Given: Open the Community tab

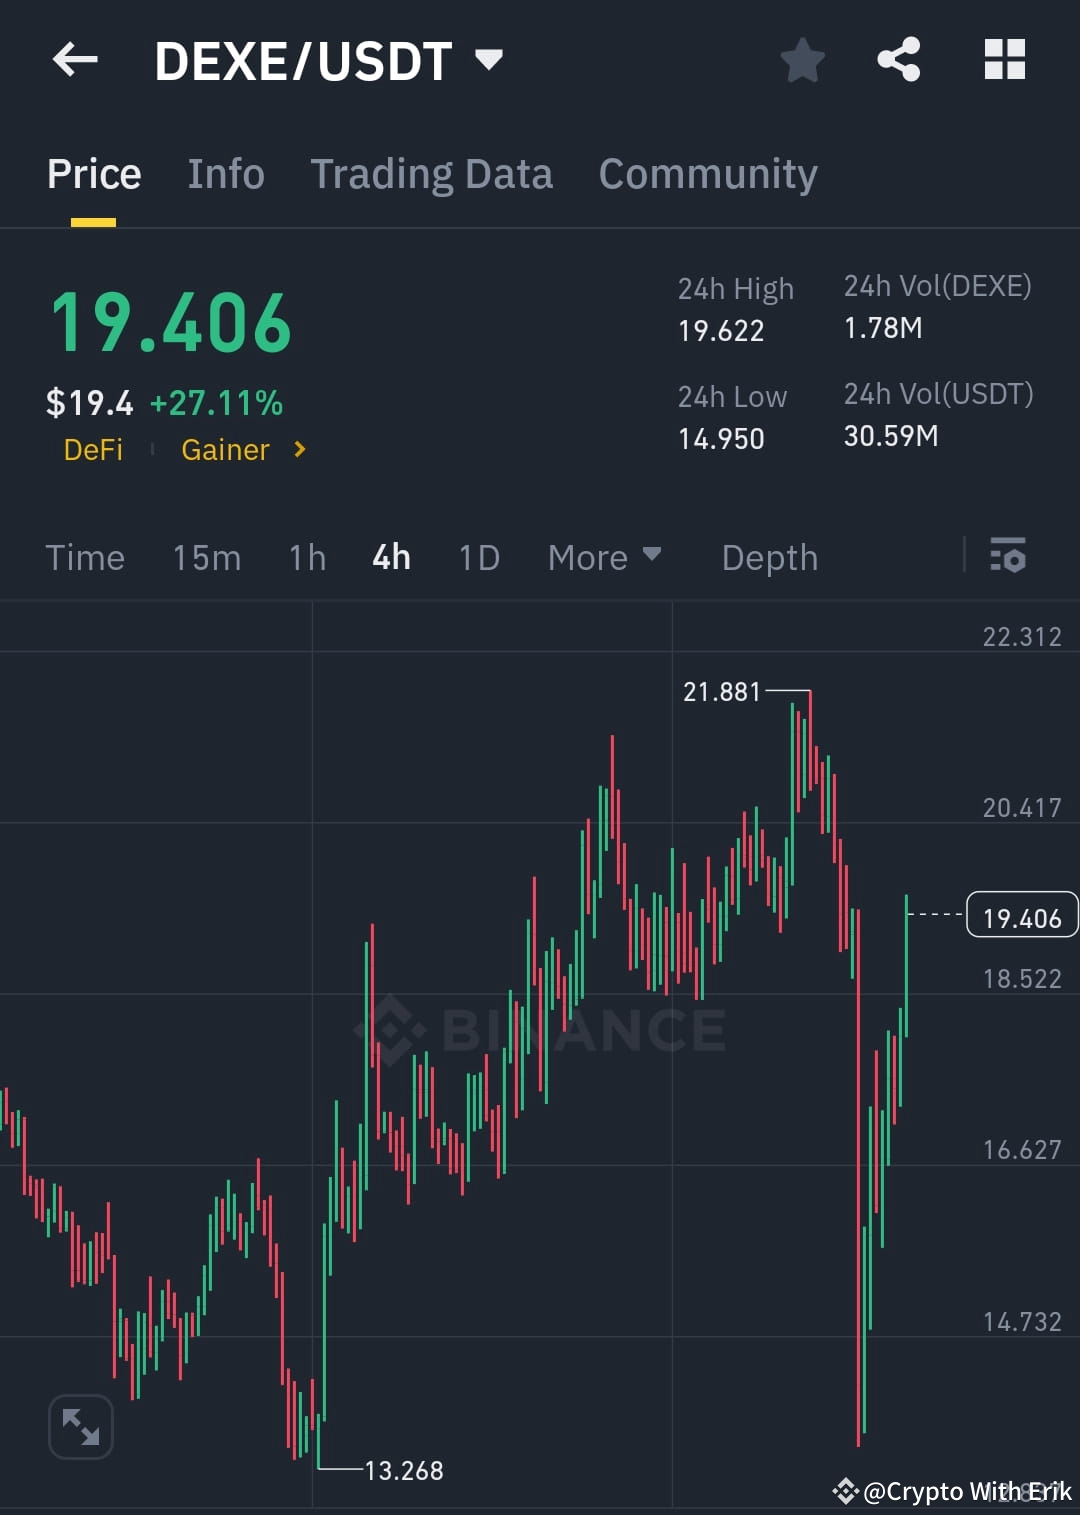Looking at the screenshot, I should 707,173.
